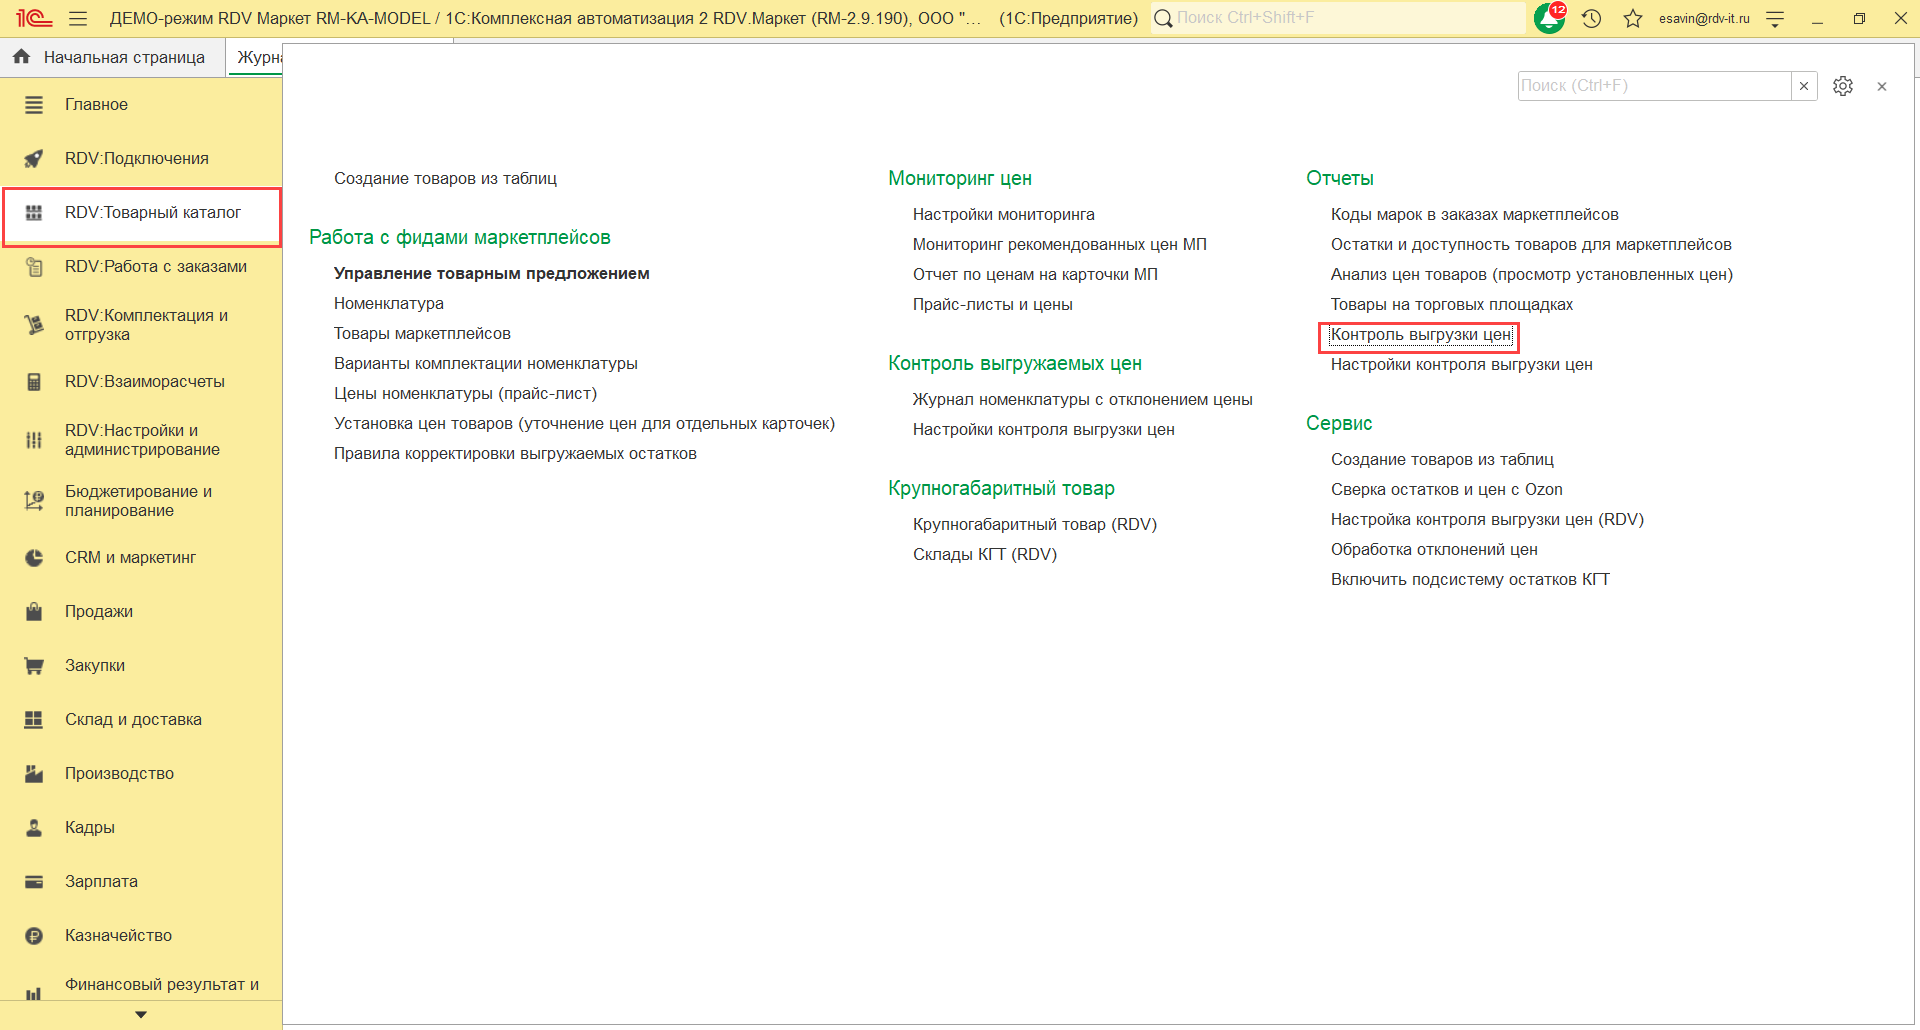This screenshot has width=1920, height=1030.
Task: Switch to Начальная страница tab
Action: pyautogui.click(x=112, y=57)
